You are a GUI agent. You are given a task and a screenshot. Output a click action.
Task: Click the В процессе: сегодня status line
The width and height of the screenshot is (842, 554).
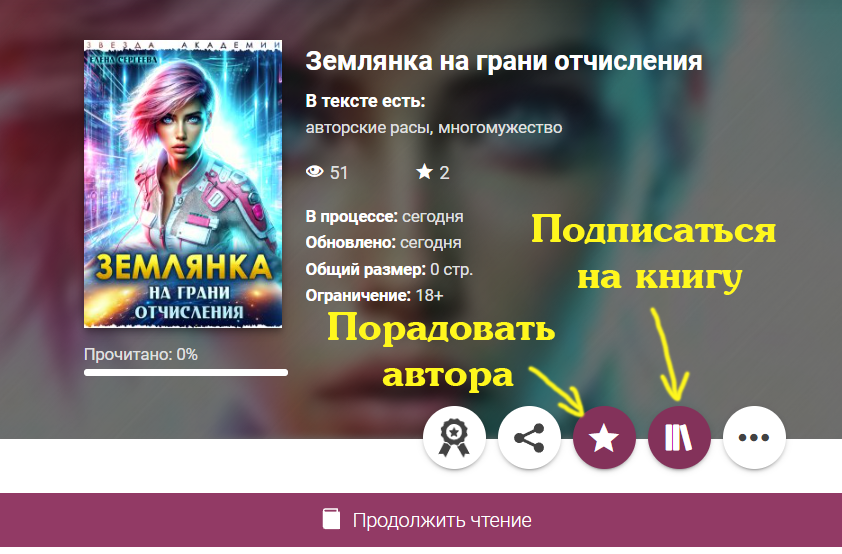[x=384, y=217]
